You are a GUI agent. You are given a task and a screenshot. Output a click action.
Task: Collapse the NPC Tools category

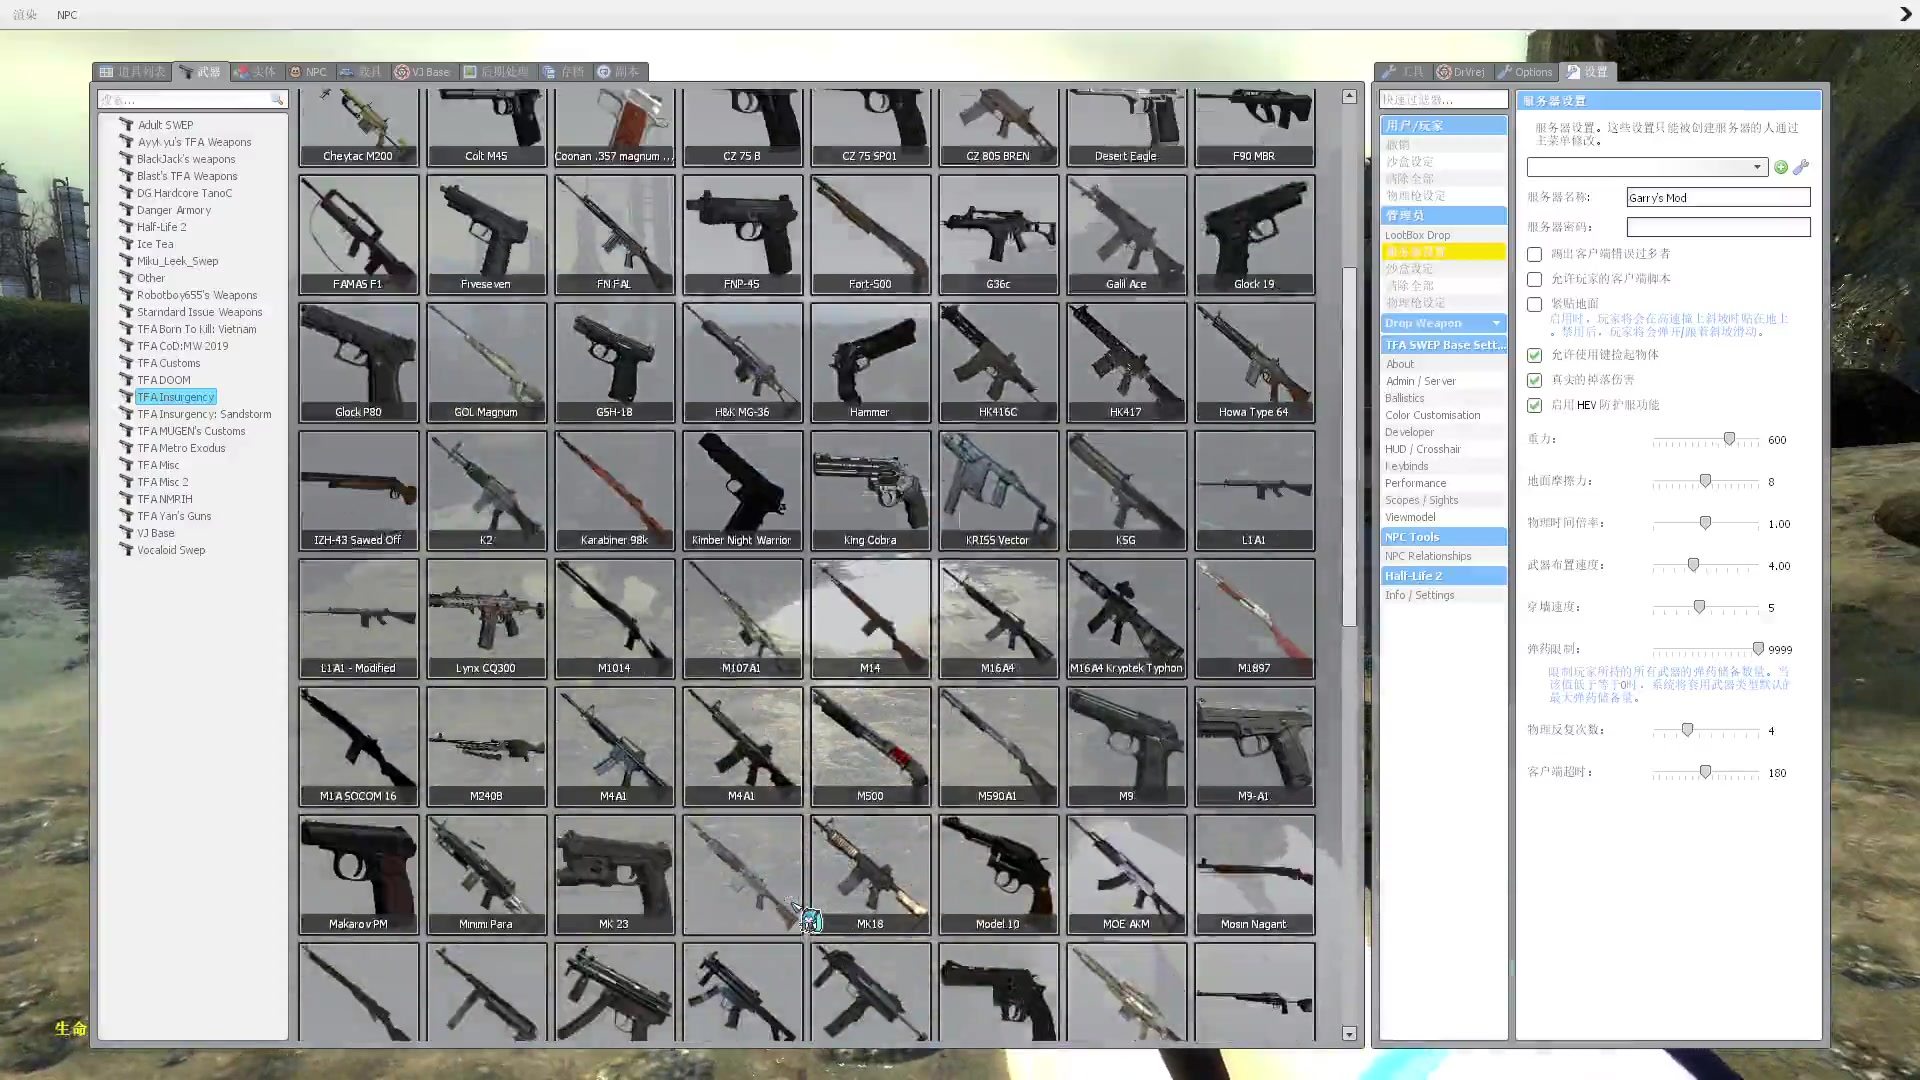click(x=1443, y=537)
